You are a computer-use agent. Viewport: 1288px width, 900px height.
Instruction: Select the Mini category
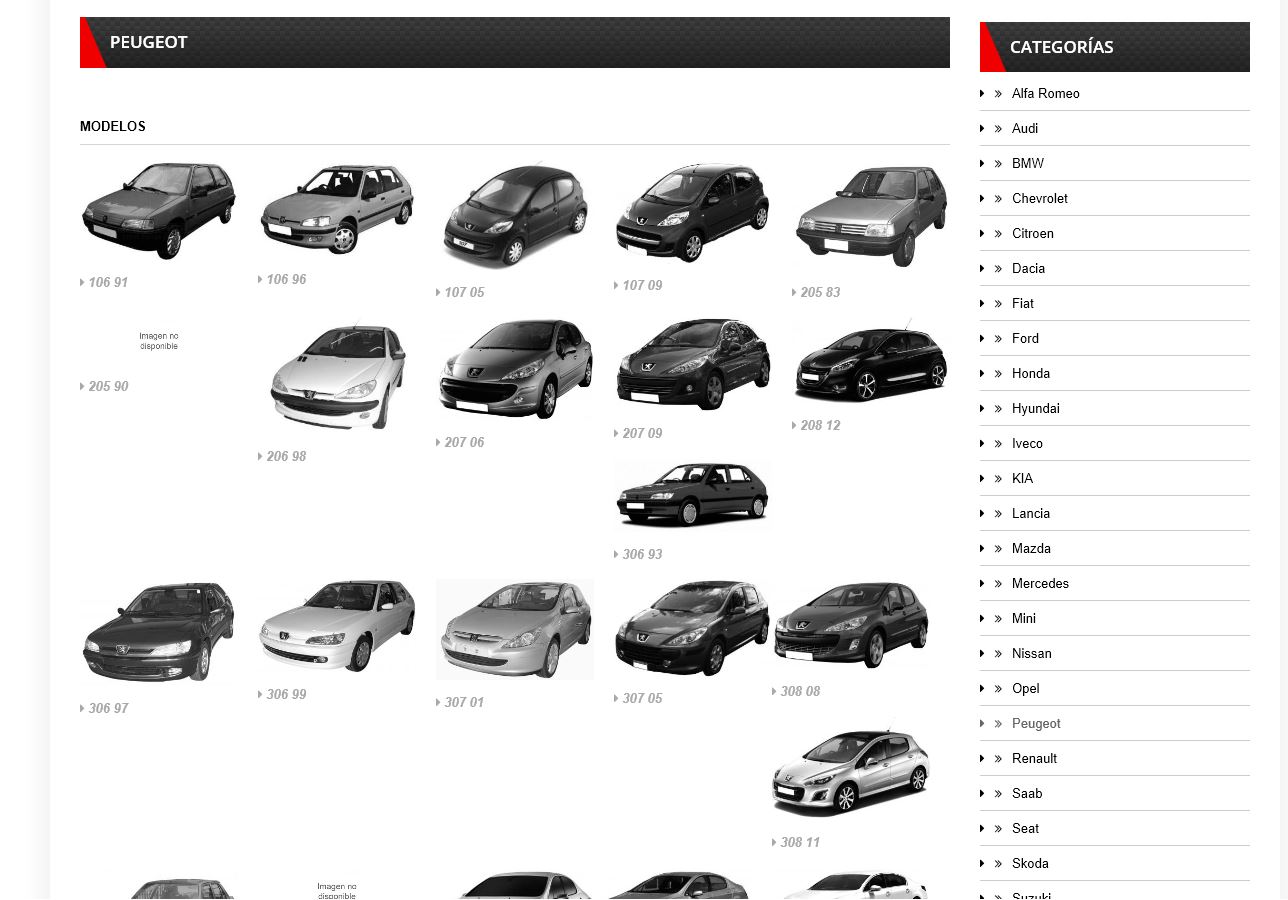click(1024, 619)
